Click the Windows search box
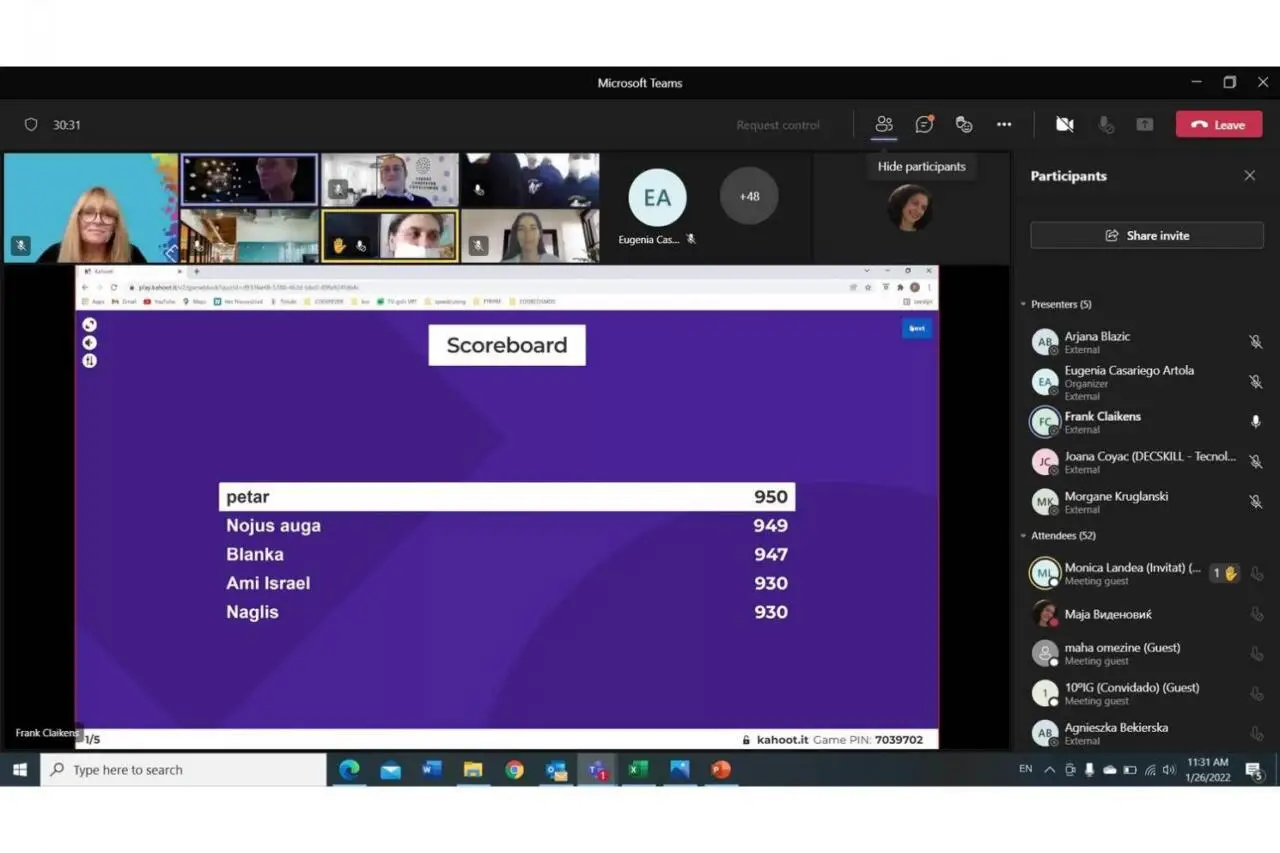Viewport: 1280px width, 853px height. click(183, 769)
